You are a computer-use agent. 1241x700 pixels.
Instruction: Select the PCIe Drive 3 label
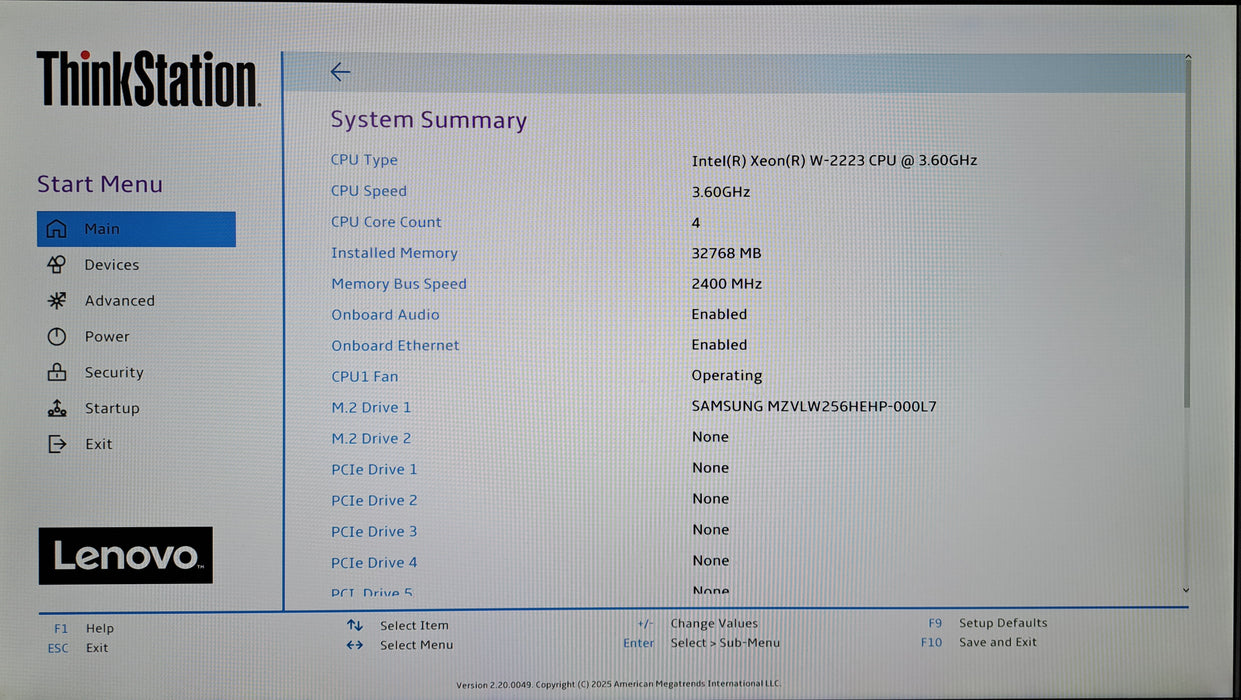click(374, 532)
